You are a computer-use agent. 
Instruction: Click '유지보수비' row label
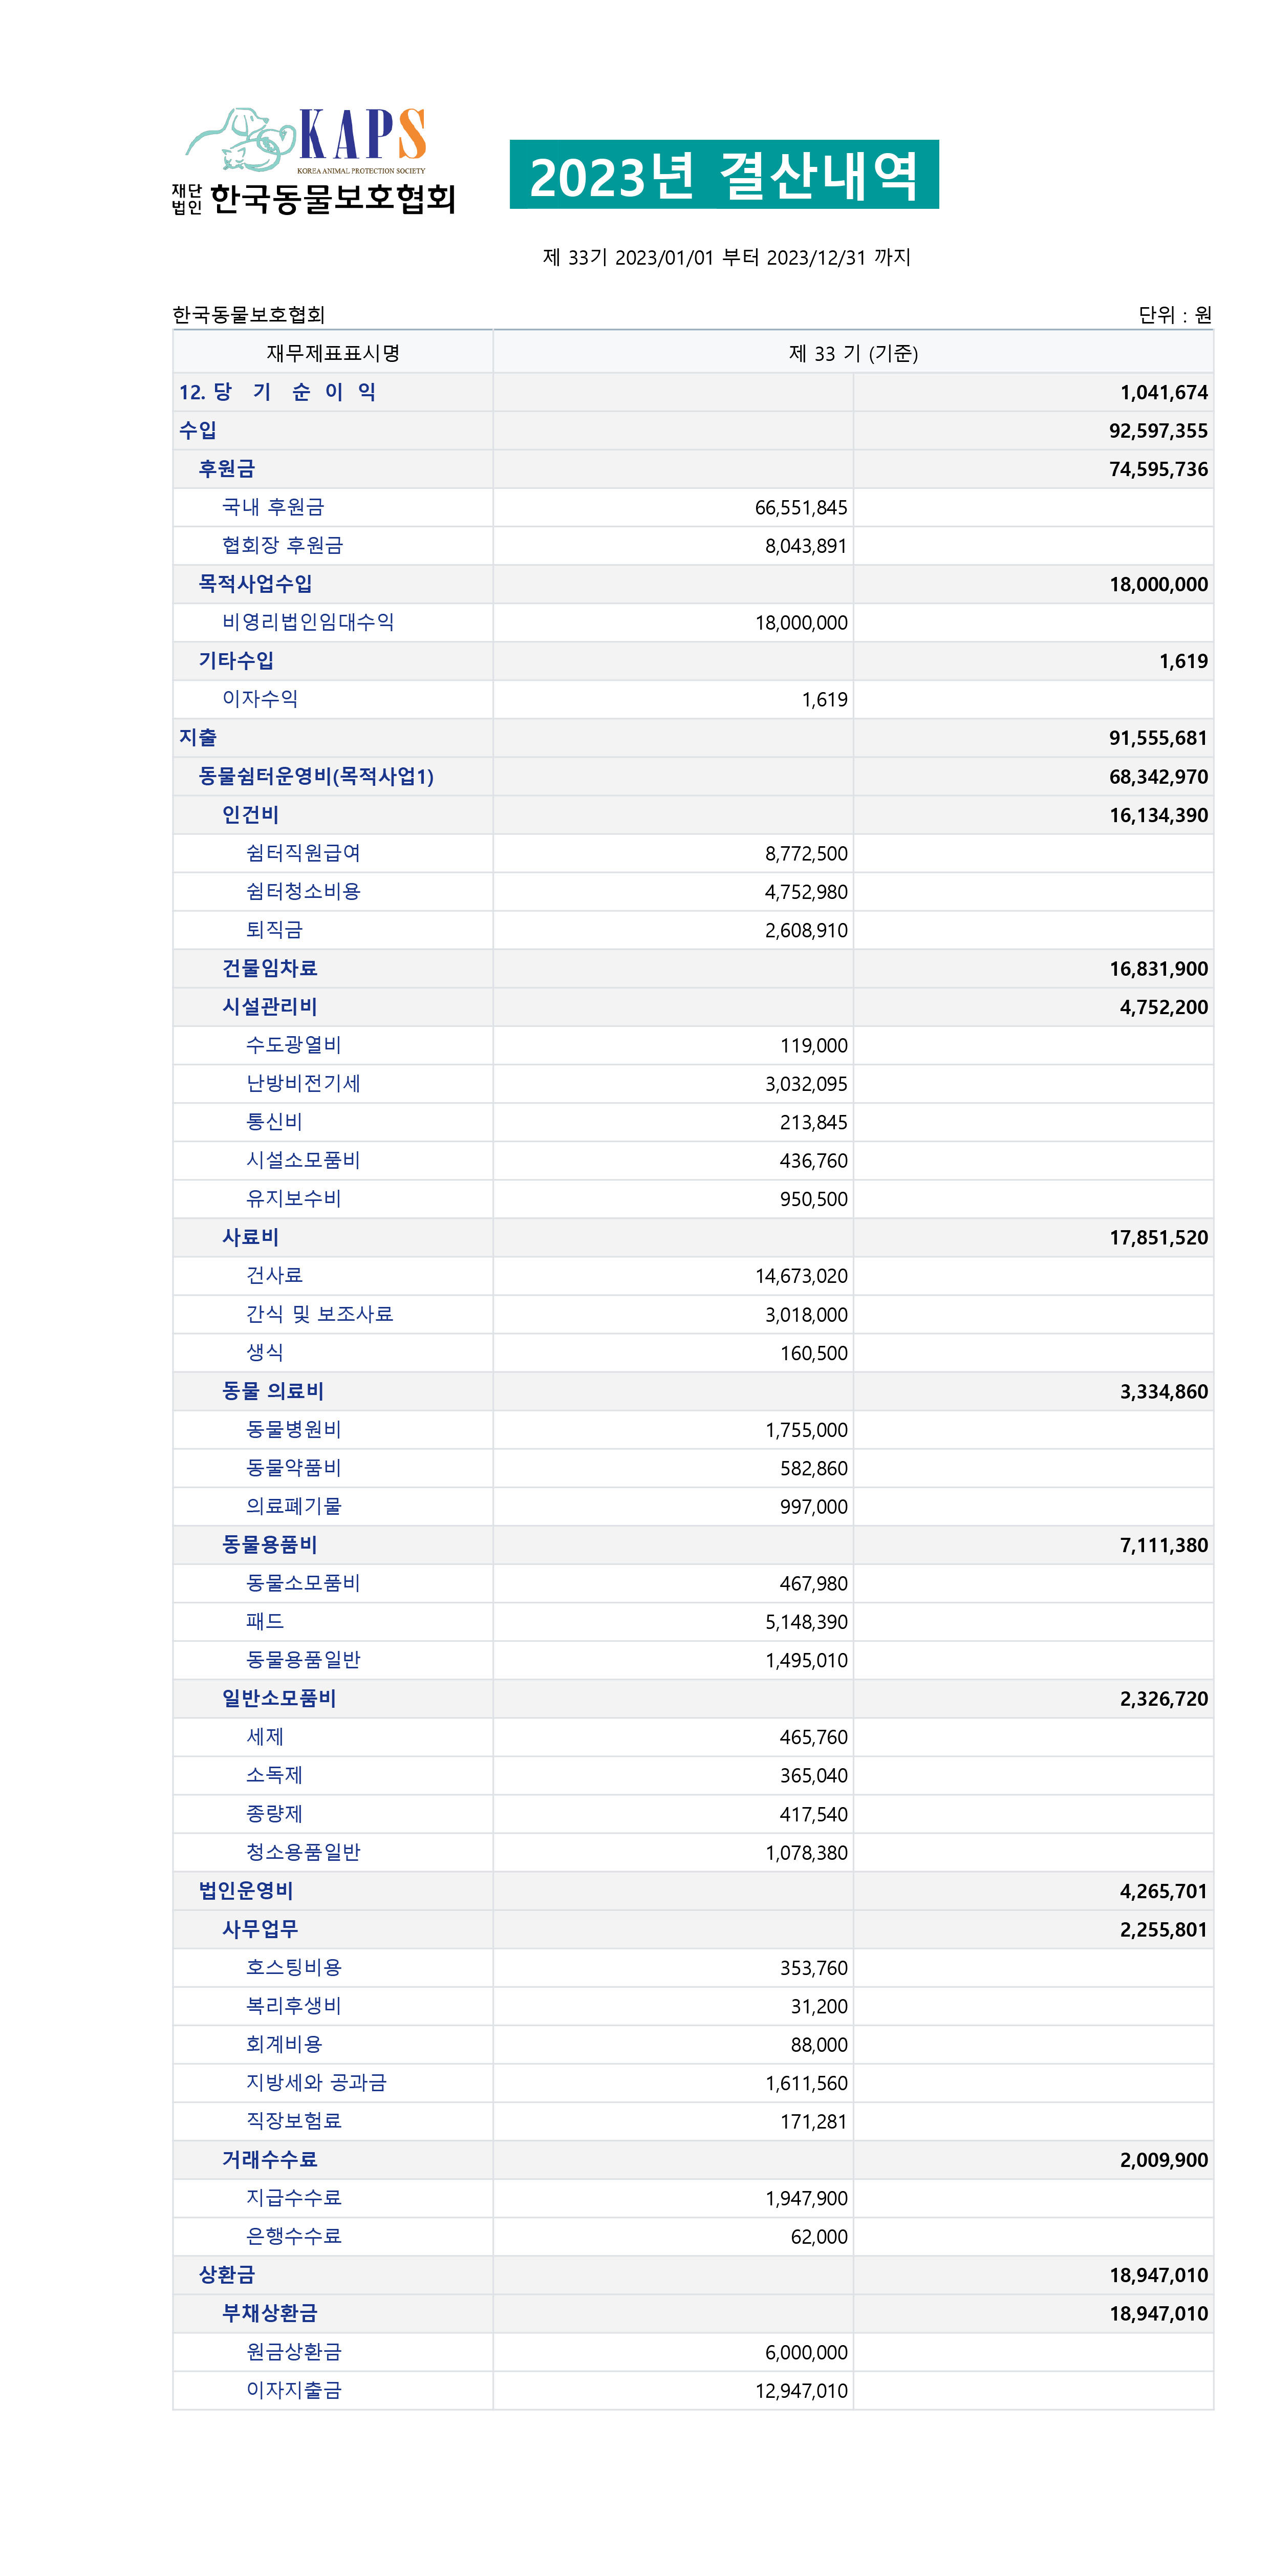(293, 1198)
